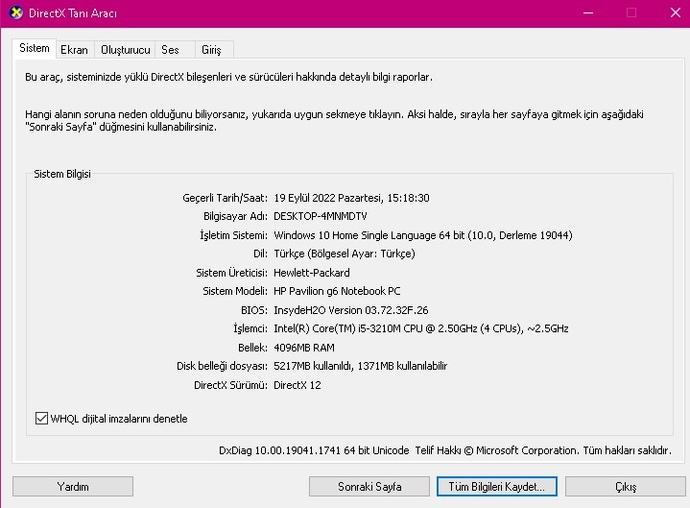
Task: Click the Türkçe (Bölgesel Ayar: Türkçe) value
Action: [x=345, y=254]
